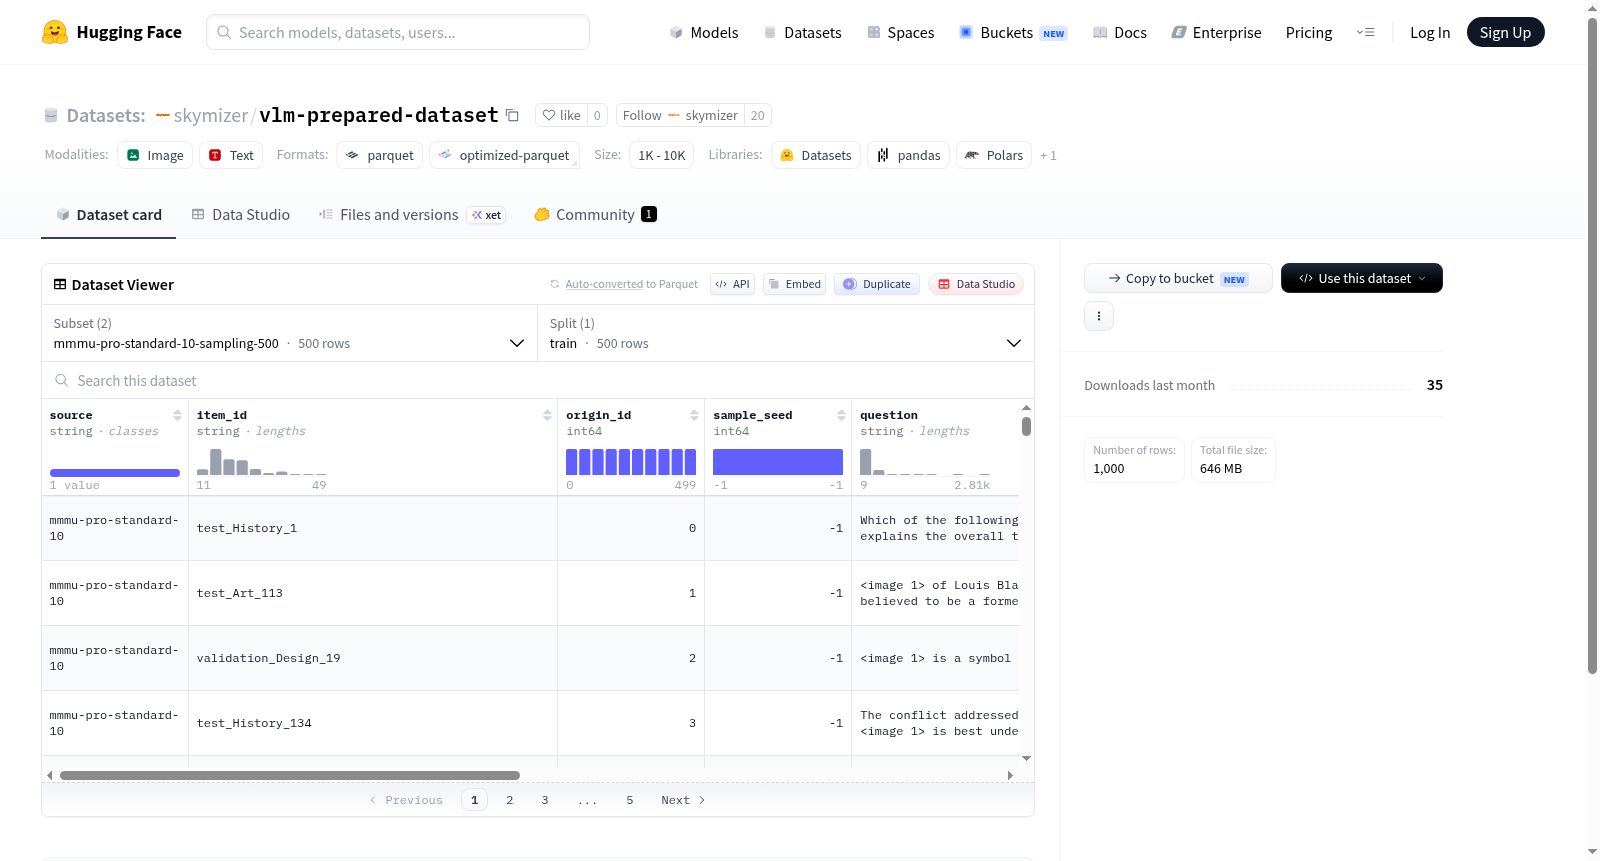Open Use this dataset dropdown
Viewport: 1600px width, 861px height.
(x=1362, y=278)
